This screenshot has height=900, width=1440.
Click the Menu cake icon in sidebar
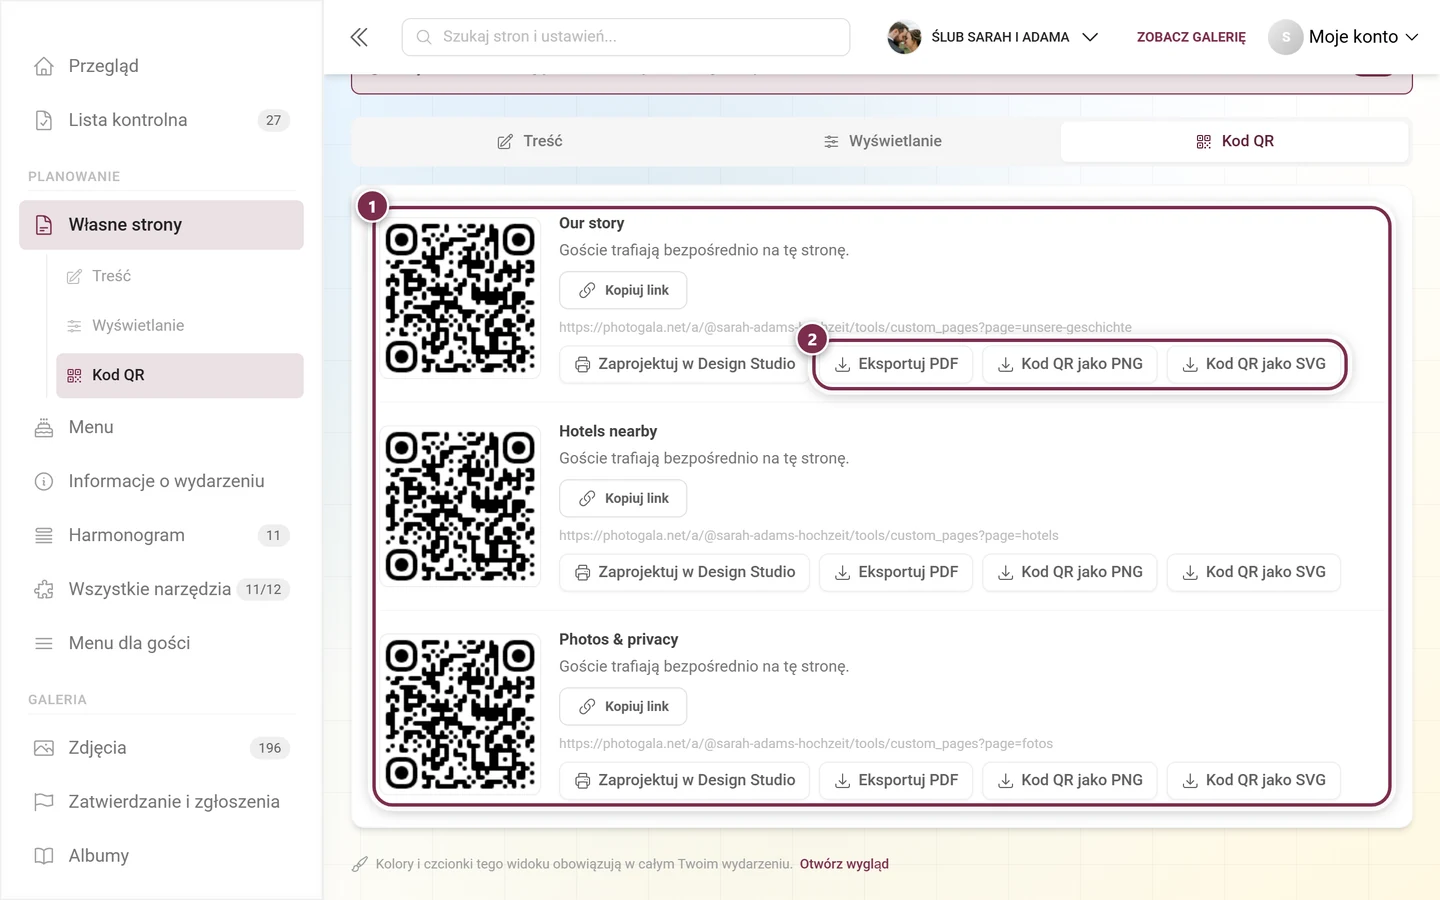44,428
